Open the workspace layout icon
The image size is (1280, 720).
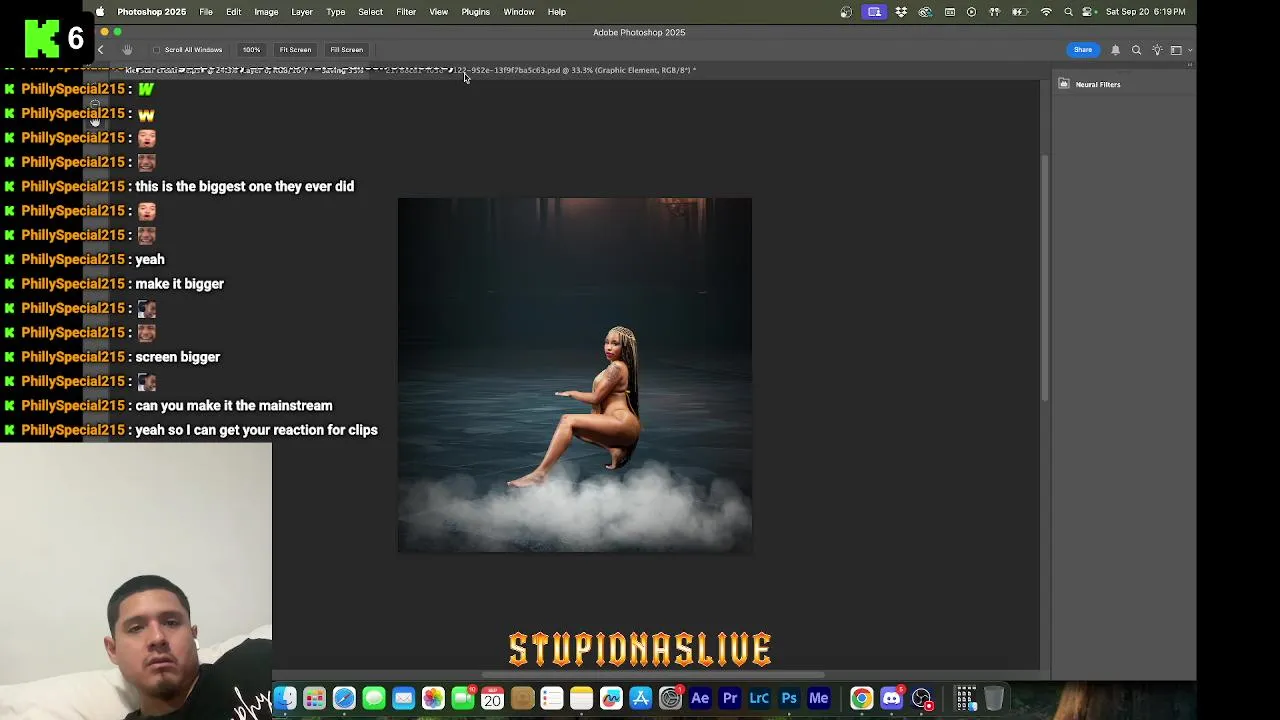click(1176, 50)
